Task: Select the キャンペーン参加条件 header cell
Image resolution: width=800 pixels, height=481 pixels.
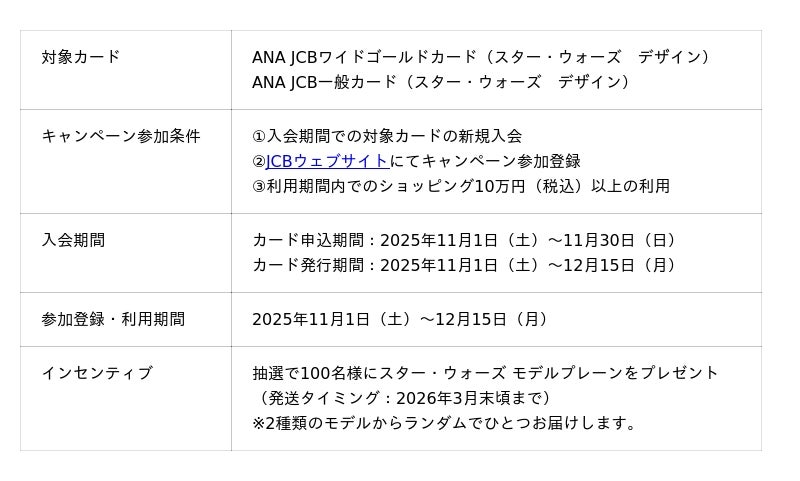Action: 121,136
